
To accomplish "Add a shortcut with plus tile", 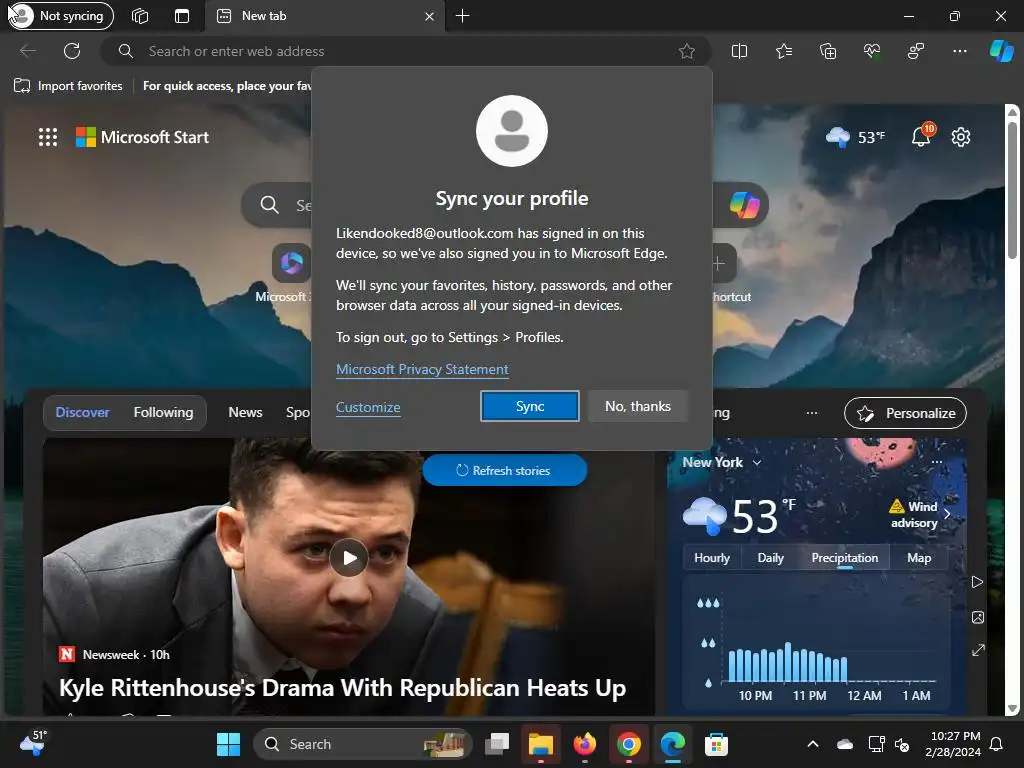I will 718,263.
